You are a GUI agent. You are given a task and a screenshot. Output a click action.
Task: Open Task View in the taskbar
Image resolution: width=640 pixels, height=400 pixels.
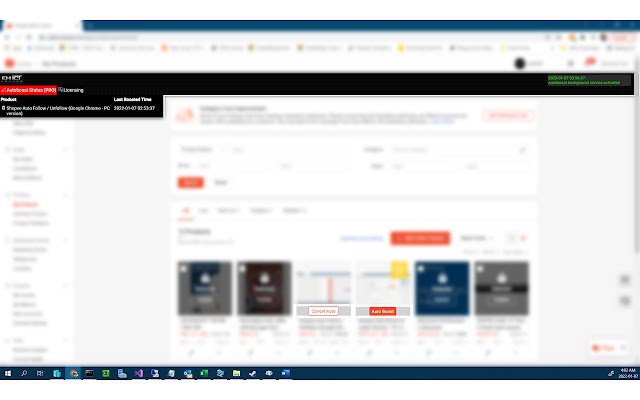[40, 373]
